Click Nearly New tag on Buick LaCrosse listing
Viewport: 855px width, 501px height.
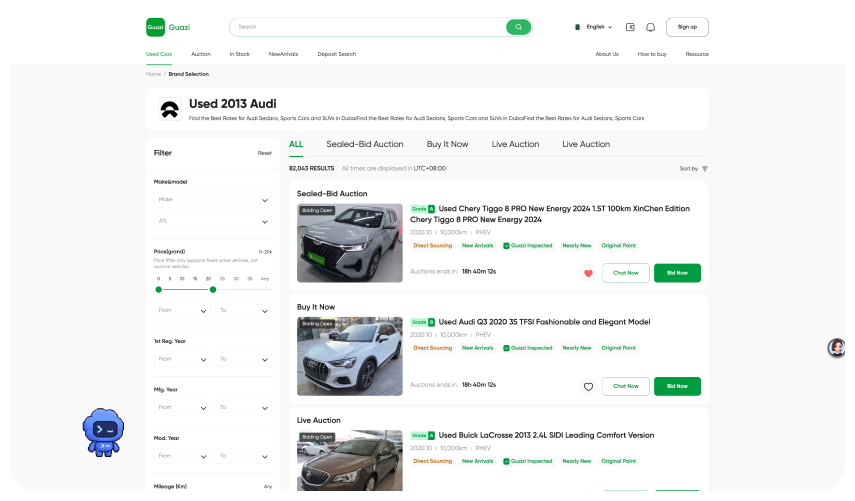click(x=576, y=461)
